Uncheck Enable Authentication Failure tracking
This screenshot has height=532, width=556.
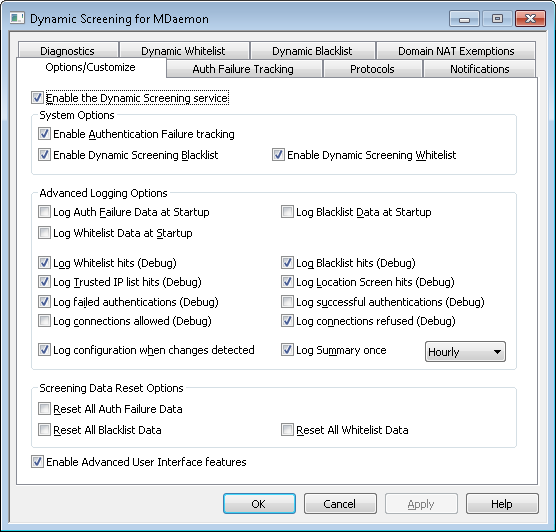(44, 134)
